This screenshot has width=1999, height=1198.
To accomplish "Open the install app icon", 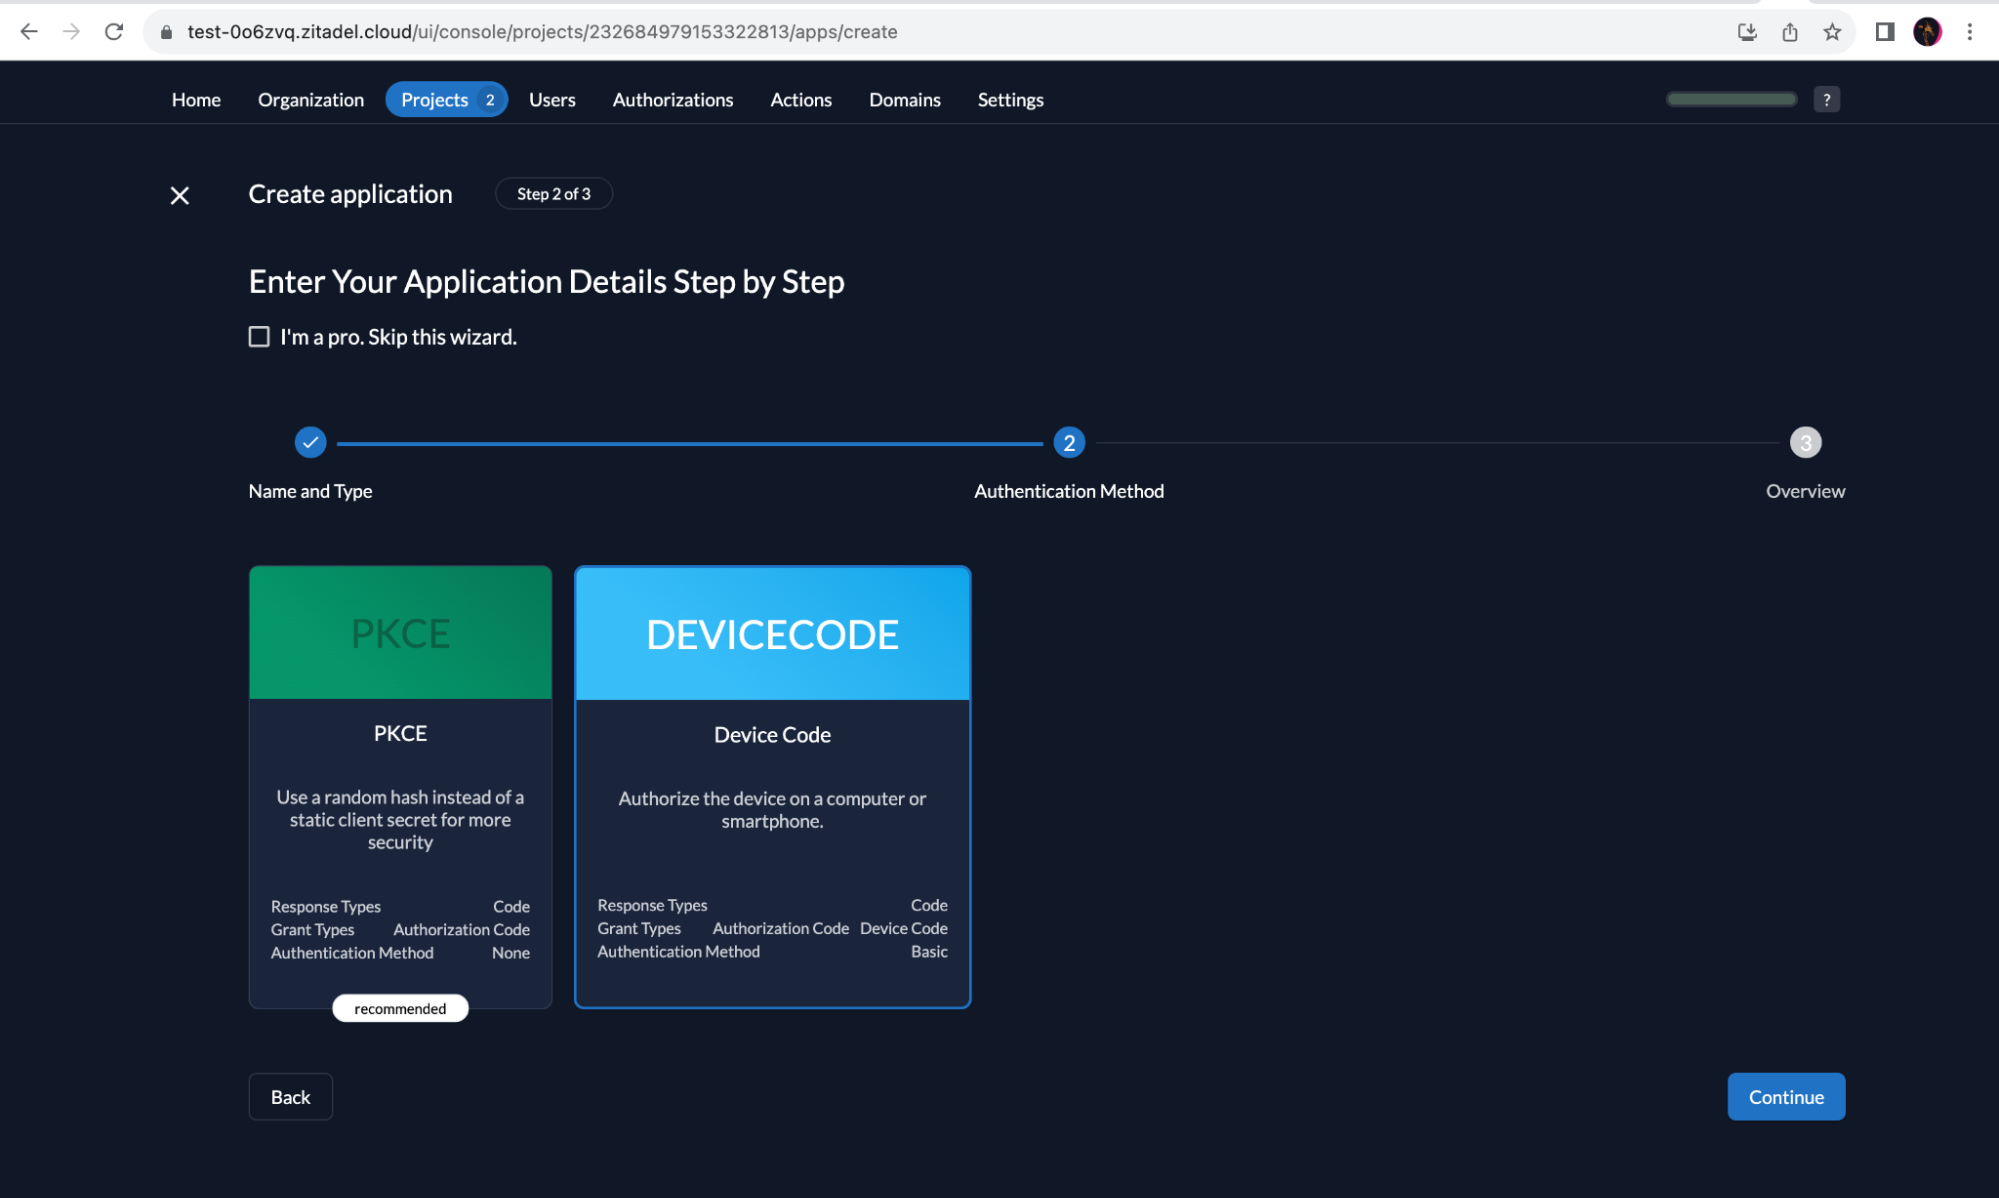I will [1747, 32].
